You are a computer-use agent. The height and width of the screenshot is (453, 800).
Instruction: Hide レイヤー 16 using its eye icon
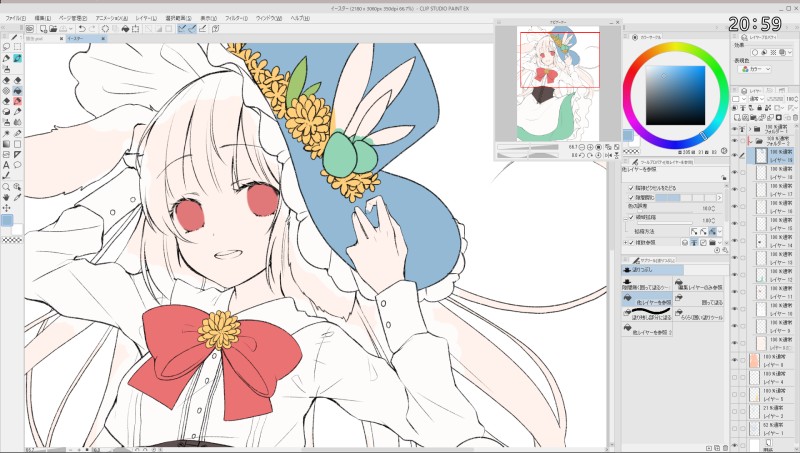click(x=735, y=207)
